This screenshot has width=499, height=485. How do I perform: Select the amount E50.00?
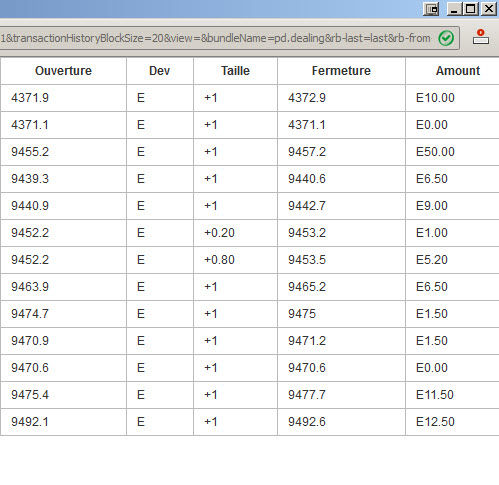(x=435, y=152)
